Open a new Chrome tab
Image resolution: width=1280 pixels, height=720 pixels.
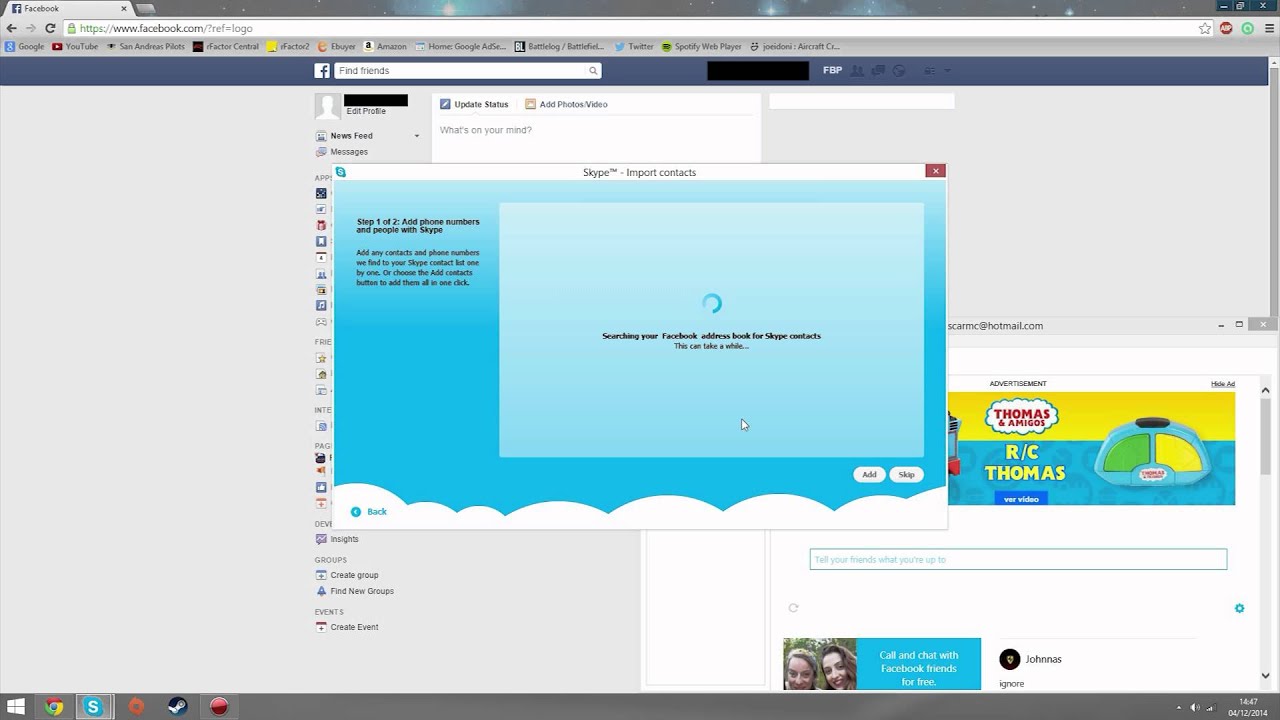coord(147,8)
